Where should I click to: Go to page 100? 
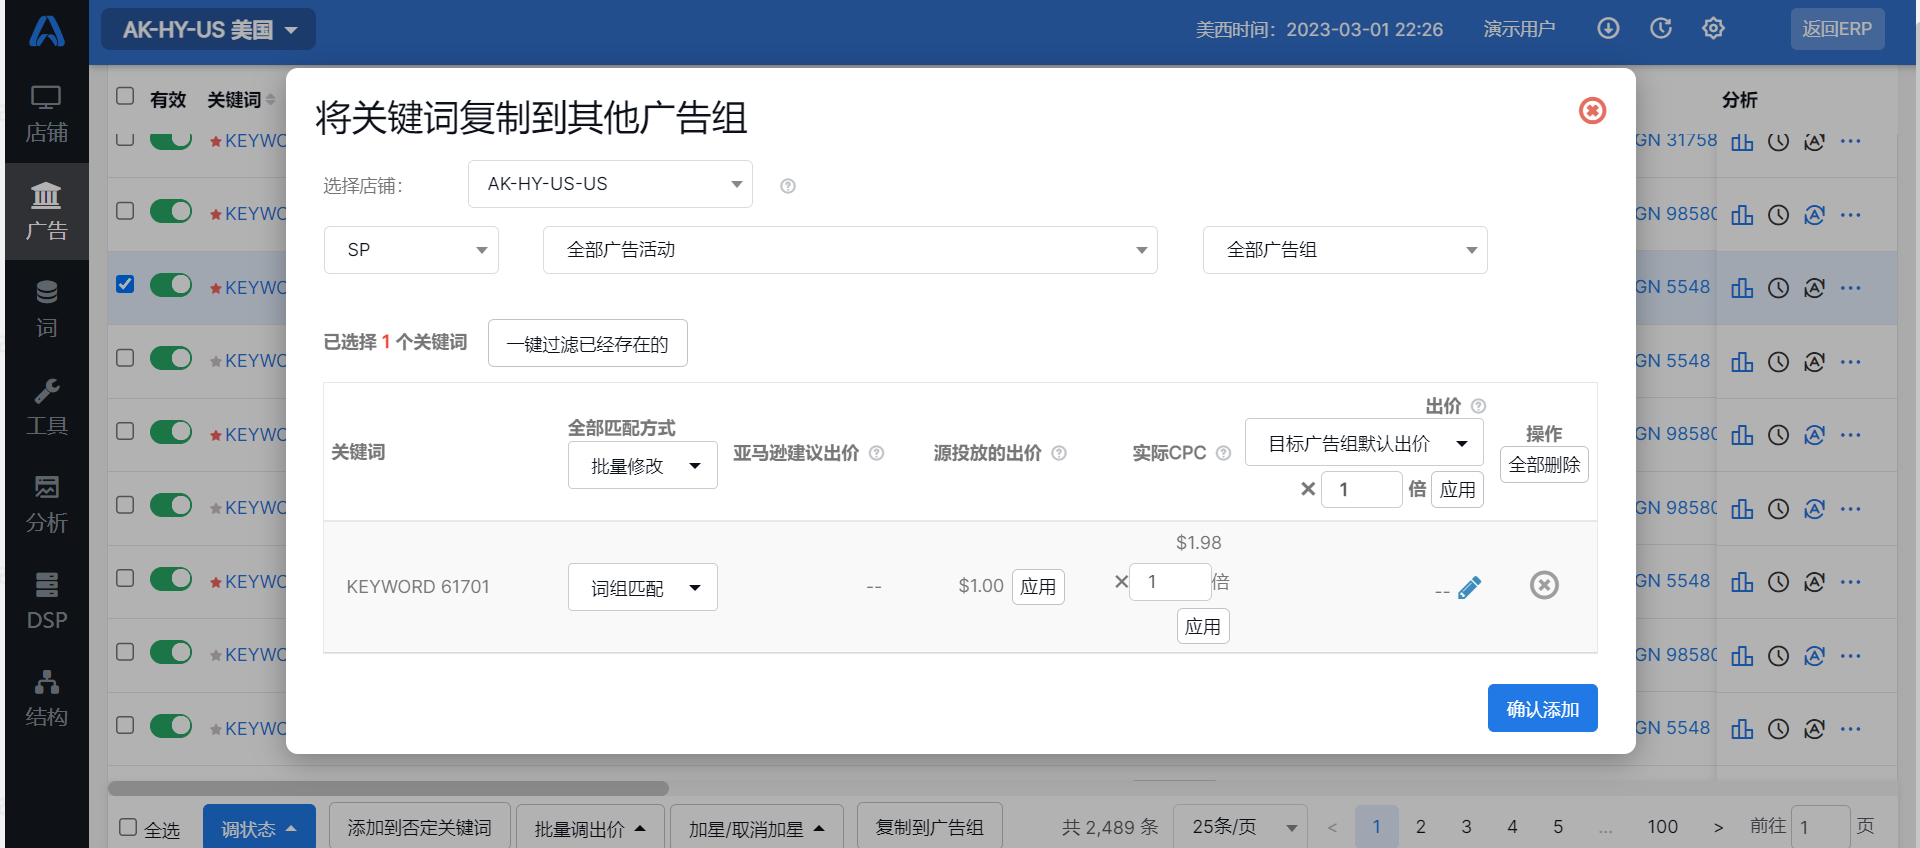1663,827
